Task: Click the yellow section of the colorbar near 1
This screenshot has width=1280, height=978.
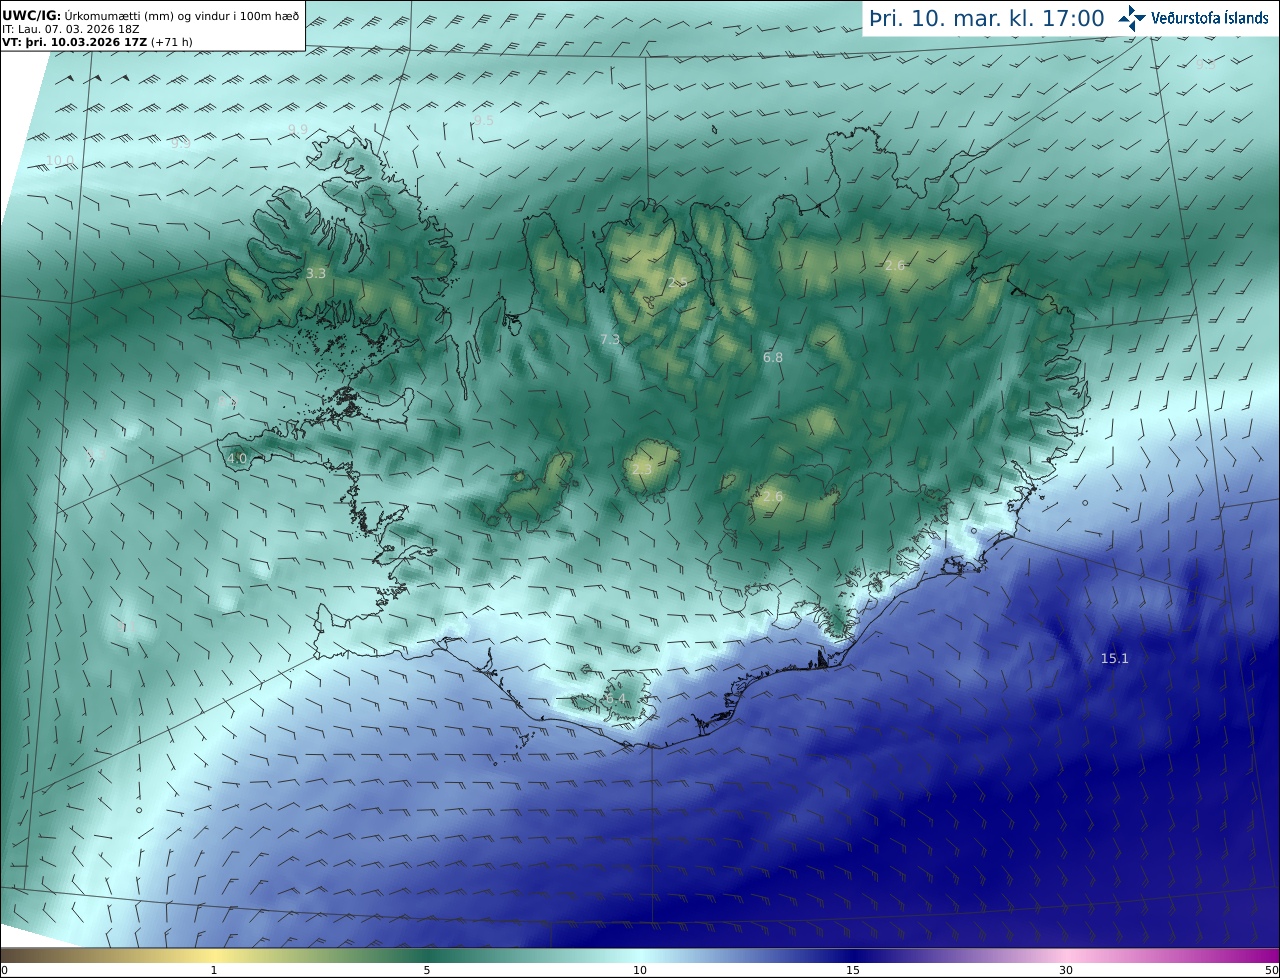Action: (214, 956)
